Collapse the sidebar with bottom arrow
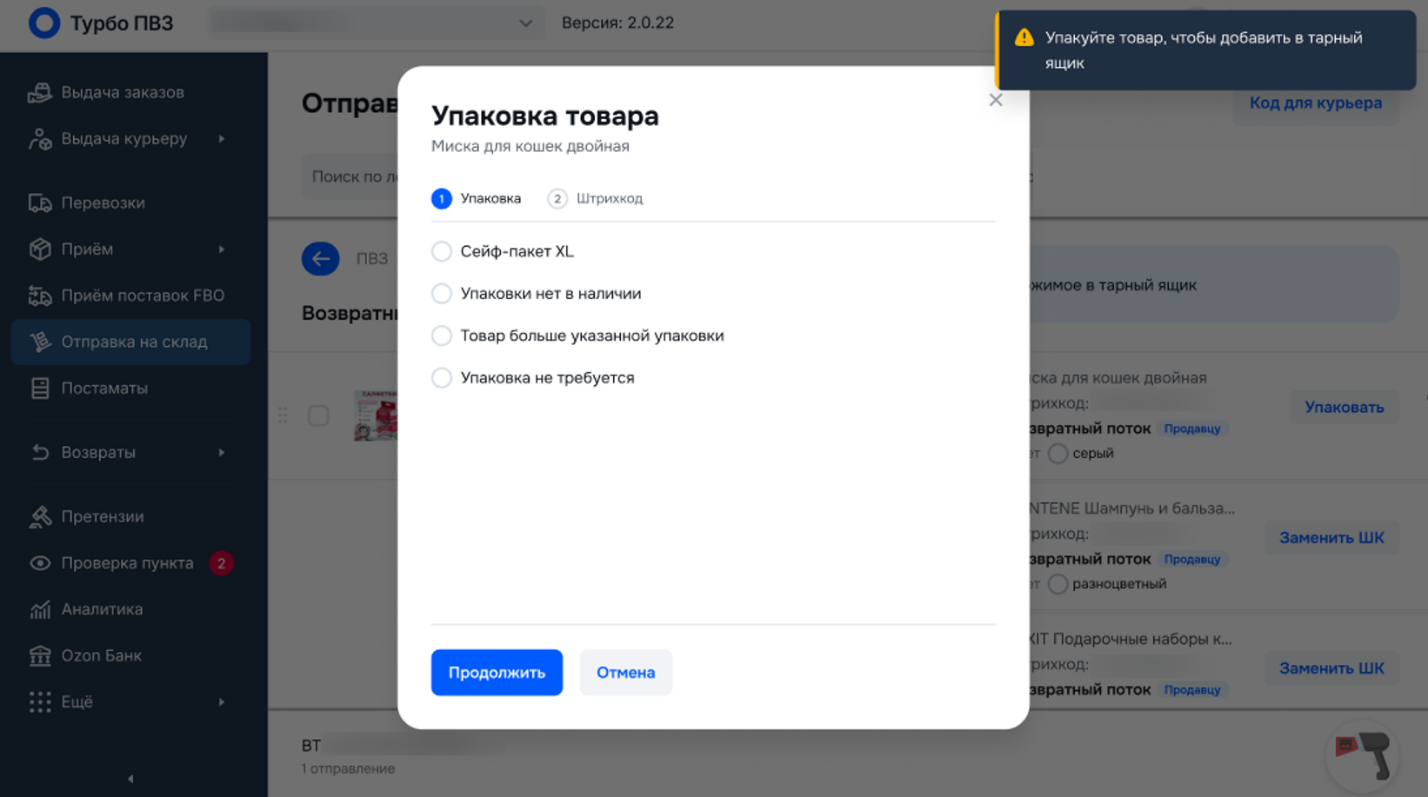1428x797 pixels. pyautogui.click(x=130, y=779)
